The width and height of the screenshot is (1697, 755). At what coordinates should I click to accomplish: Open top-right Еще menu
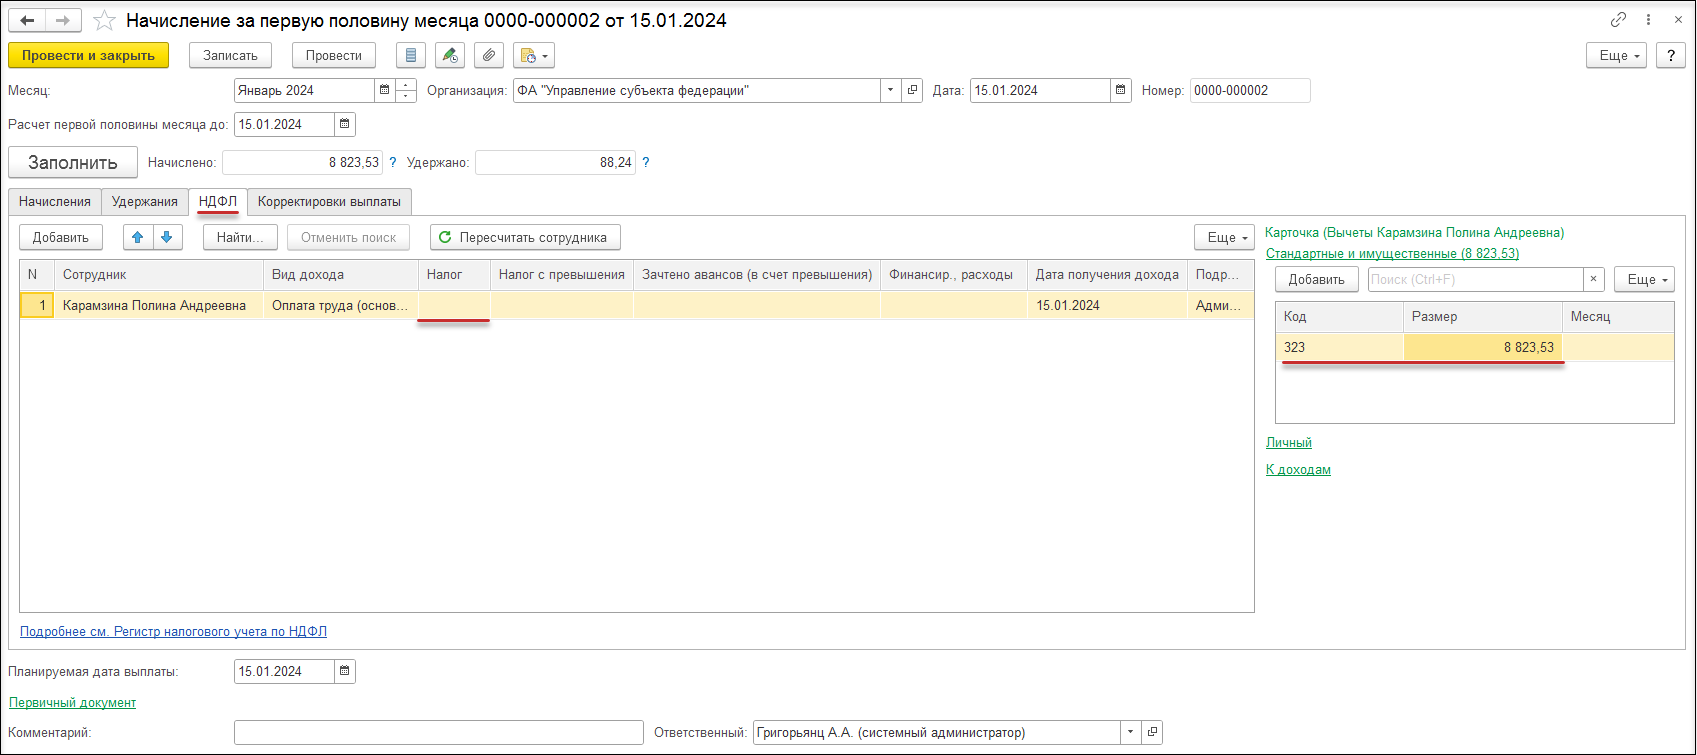click(1616, 56)
